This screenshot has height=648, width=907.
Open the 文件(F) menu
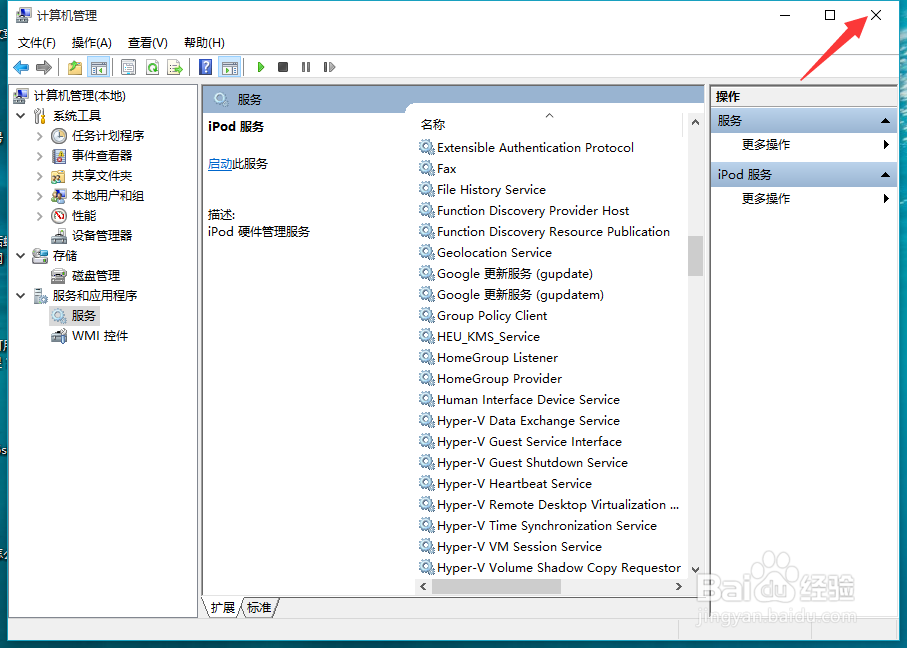point(36,43)
